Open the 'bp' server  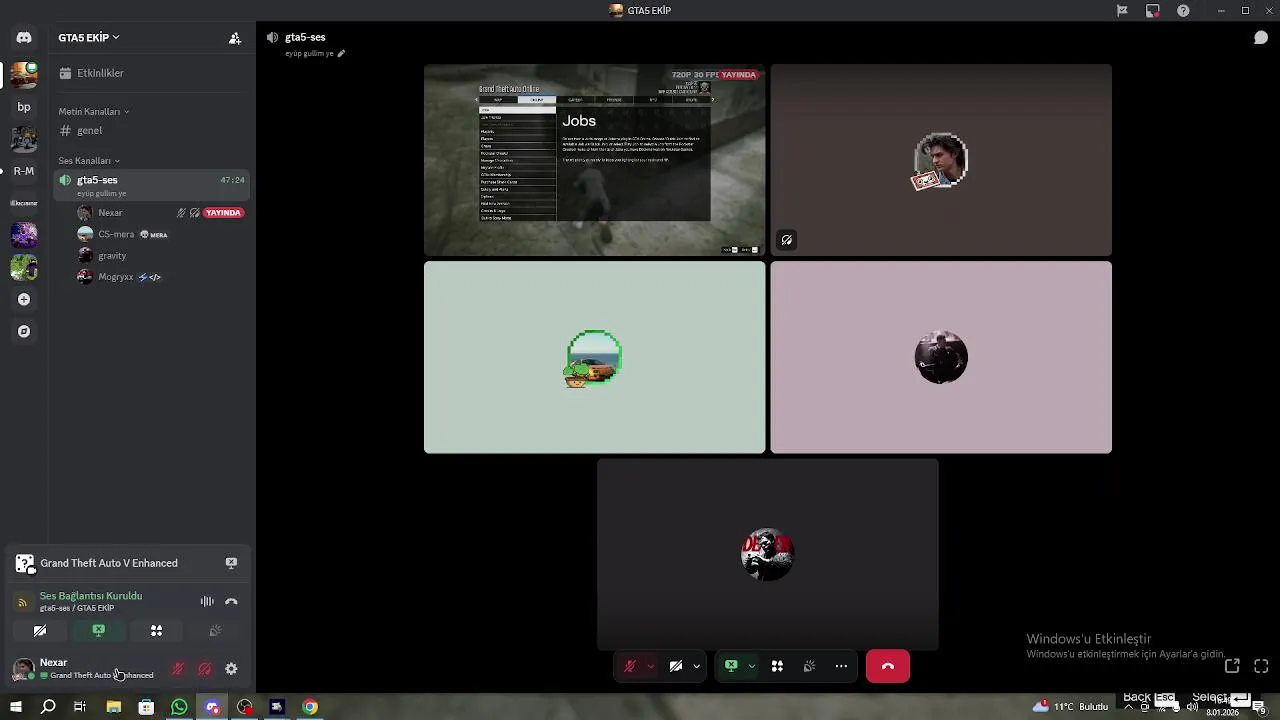pos(24,107)
